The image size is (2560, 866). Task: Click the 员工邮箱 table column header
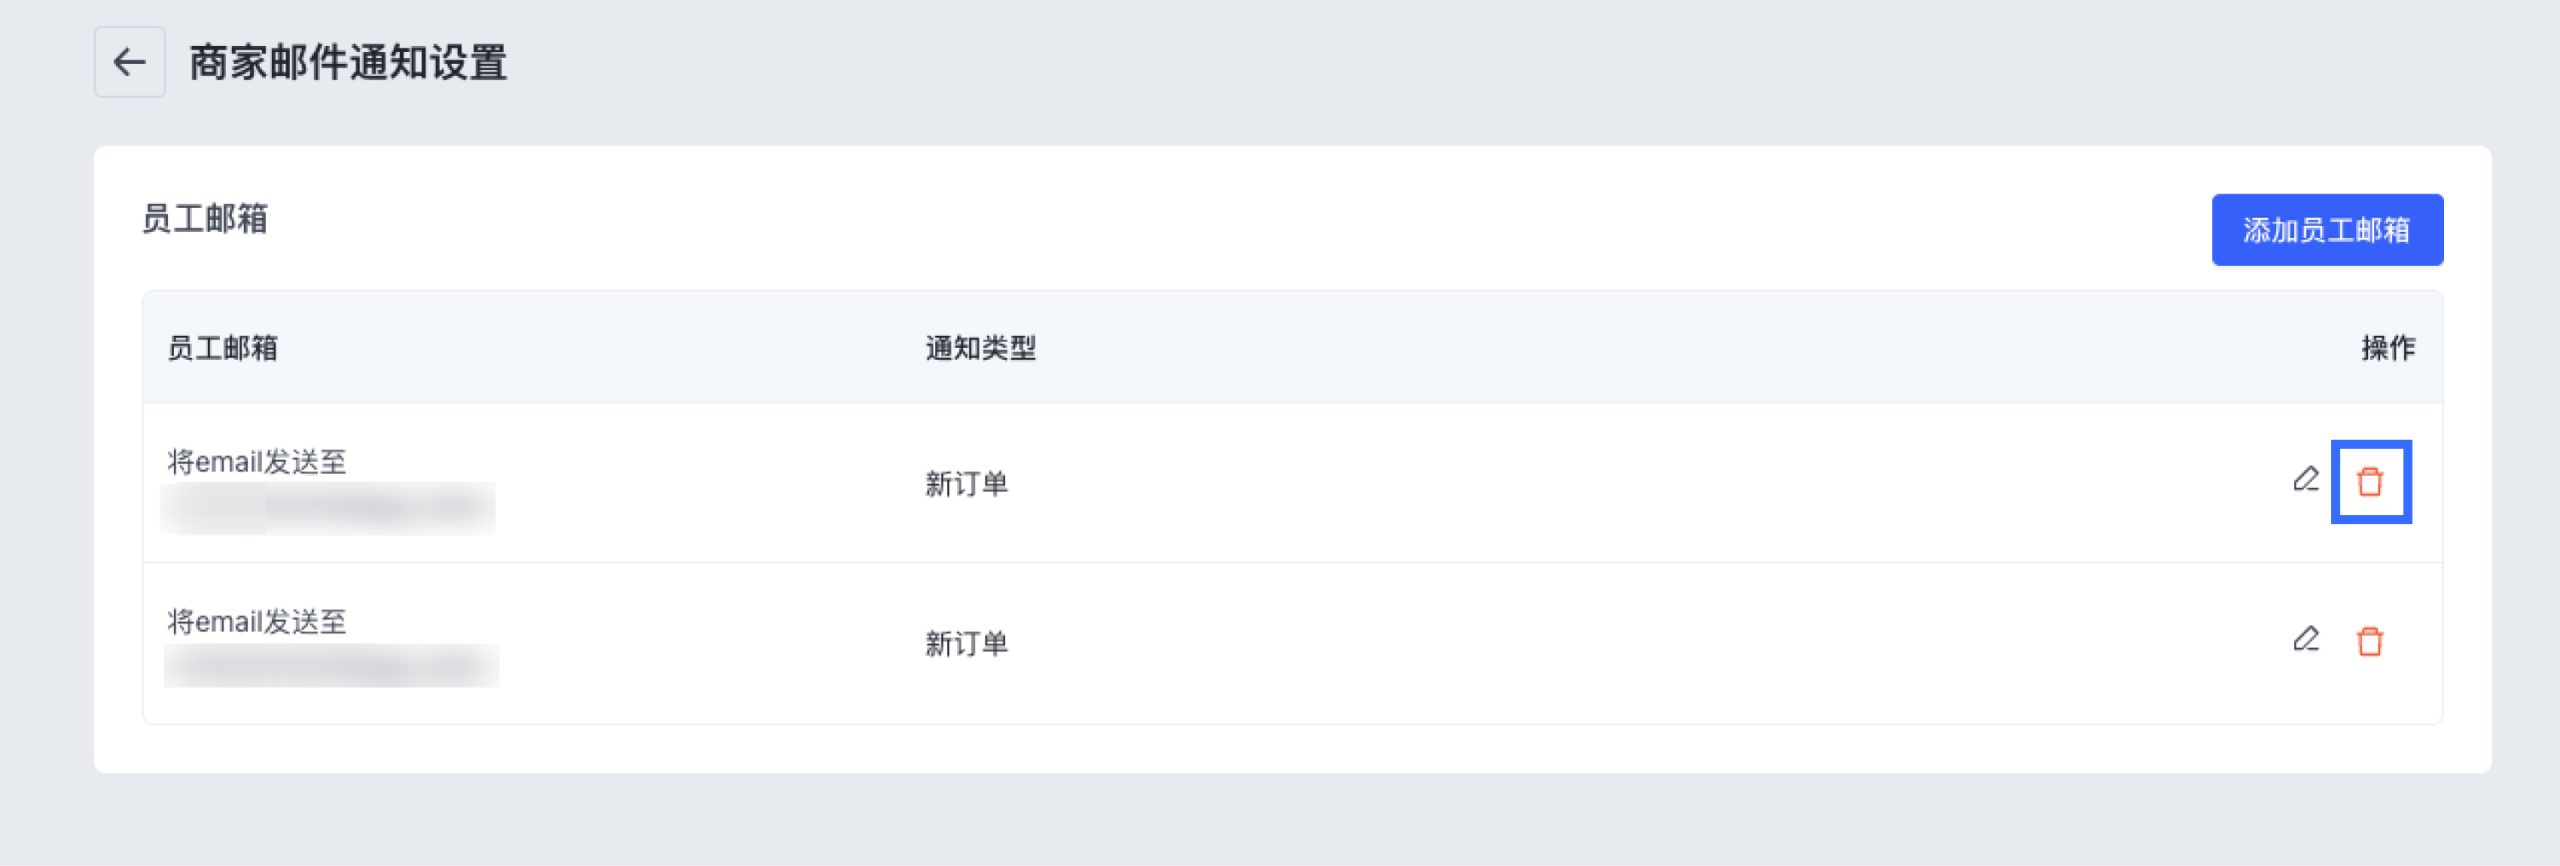coord(222,348)
